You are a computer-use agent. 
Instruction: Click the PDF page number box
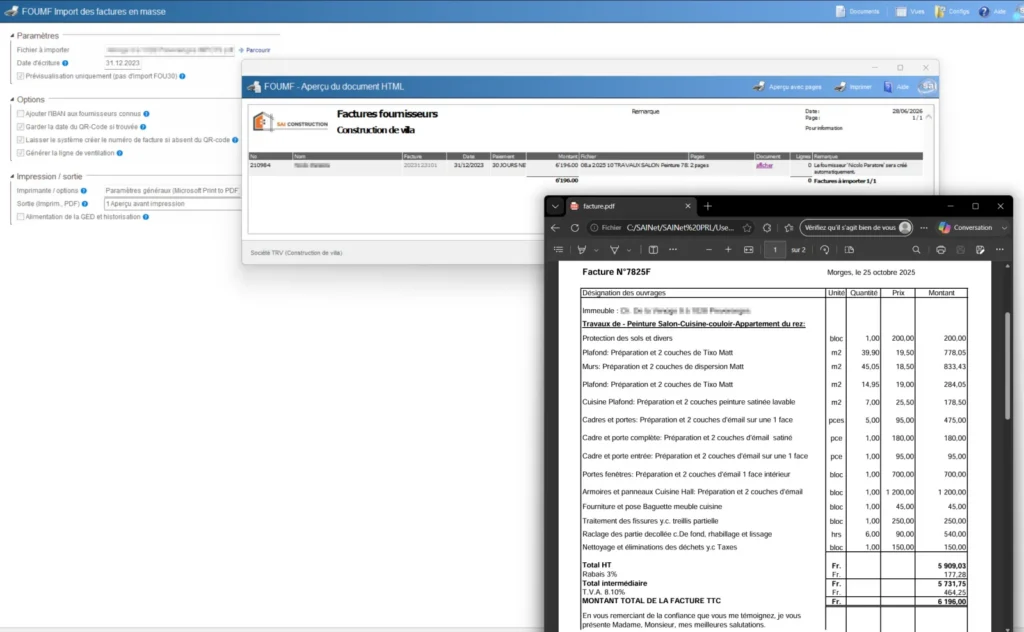point(775,249)
